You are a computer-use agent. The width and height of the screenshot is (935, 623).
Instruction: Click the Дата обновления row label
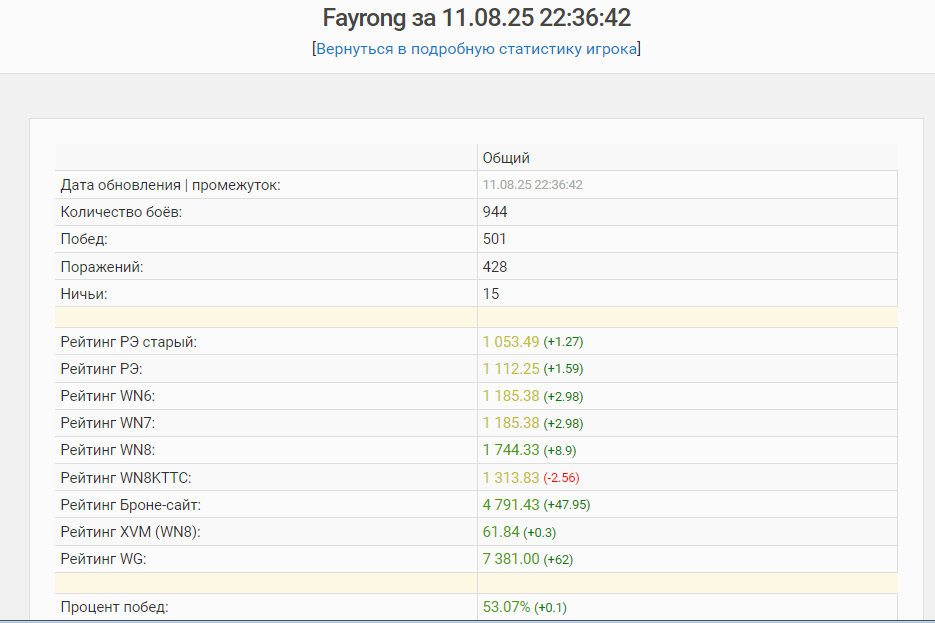click(x=170, y=185)
